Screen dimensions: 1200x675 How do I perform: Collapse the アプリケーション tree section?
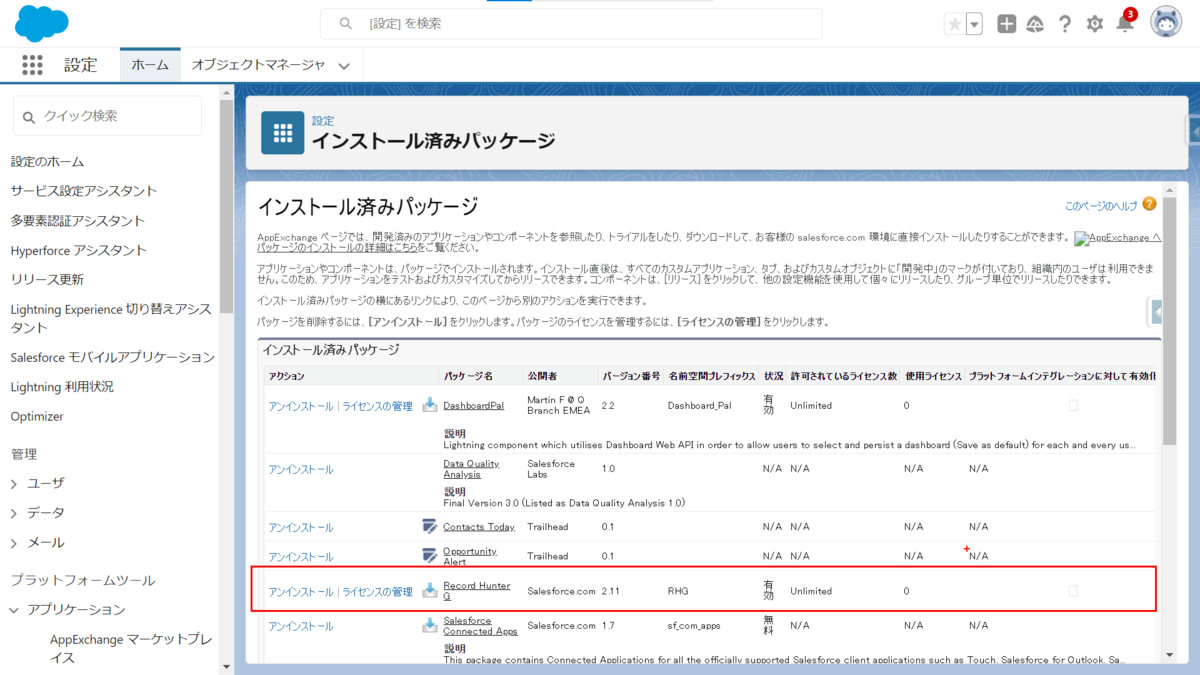(x=14, y=610)
